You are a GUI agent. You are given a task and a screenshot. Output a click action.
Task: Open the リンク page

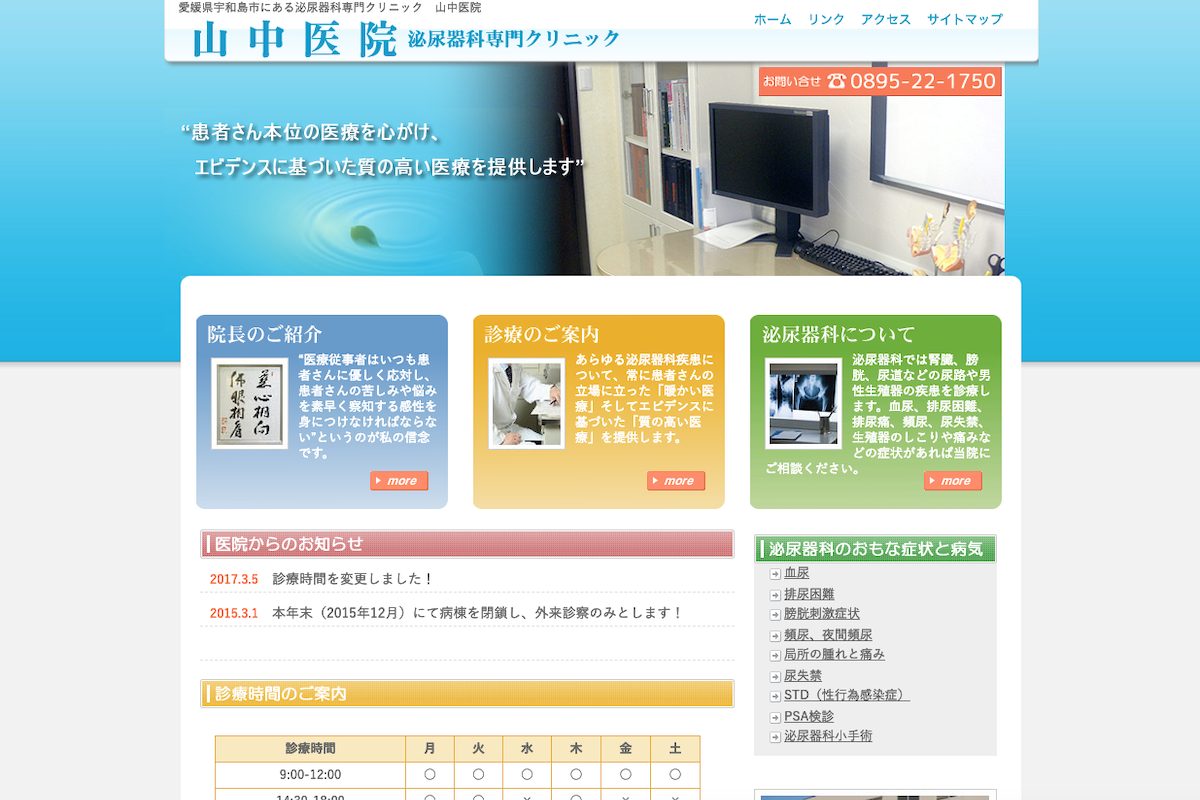[x=826, y=18]
